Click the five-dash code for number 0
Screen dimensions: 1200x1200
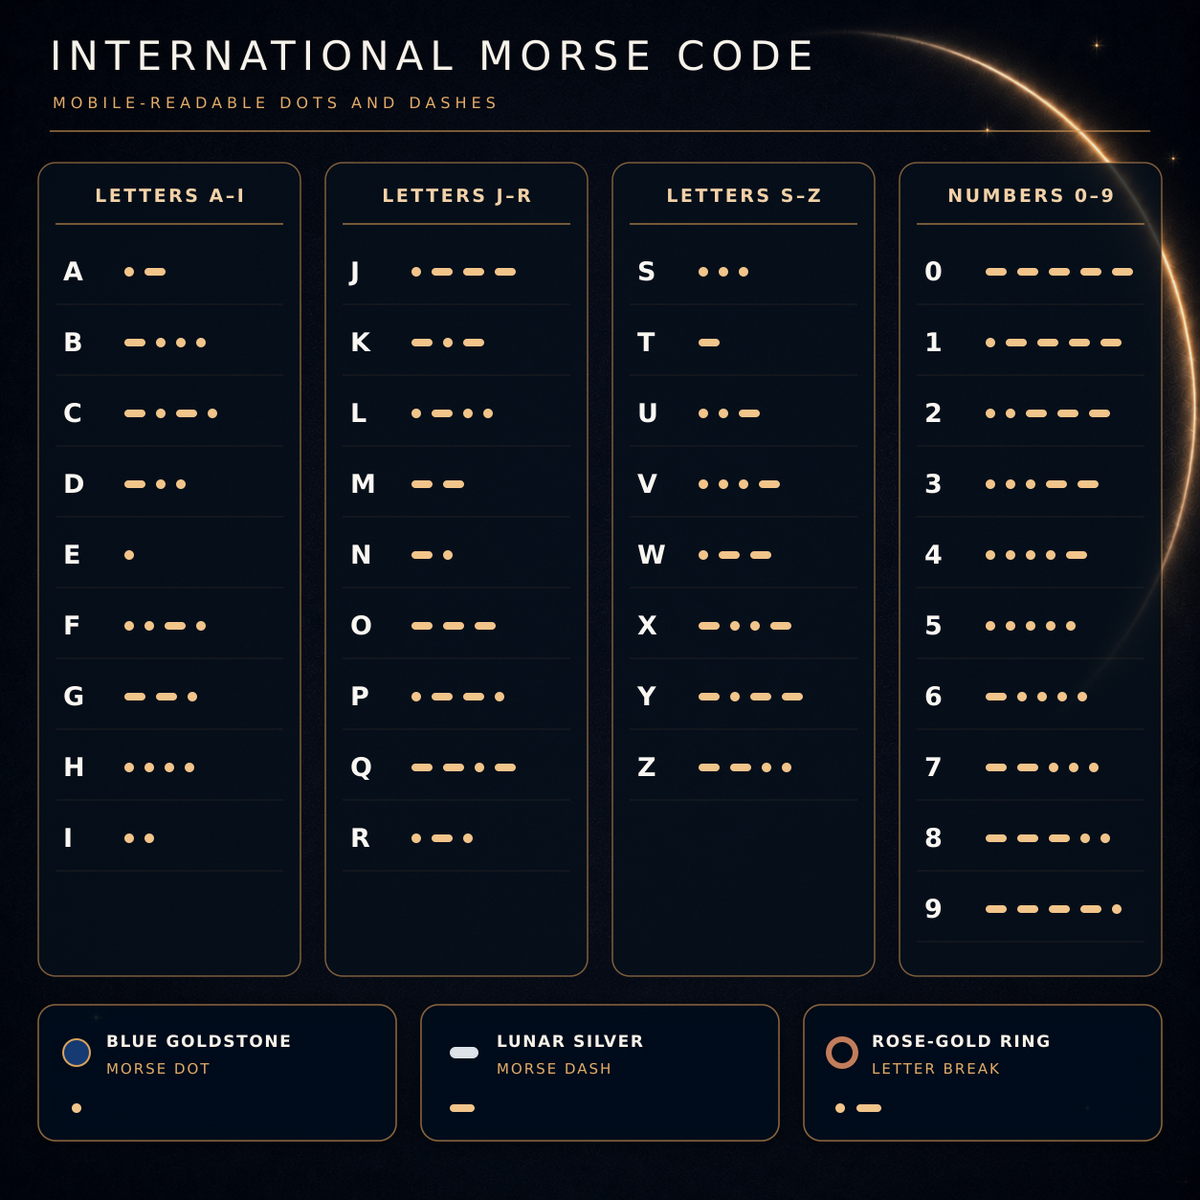(1059, 272)
